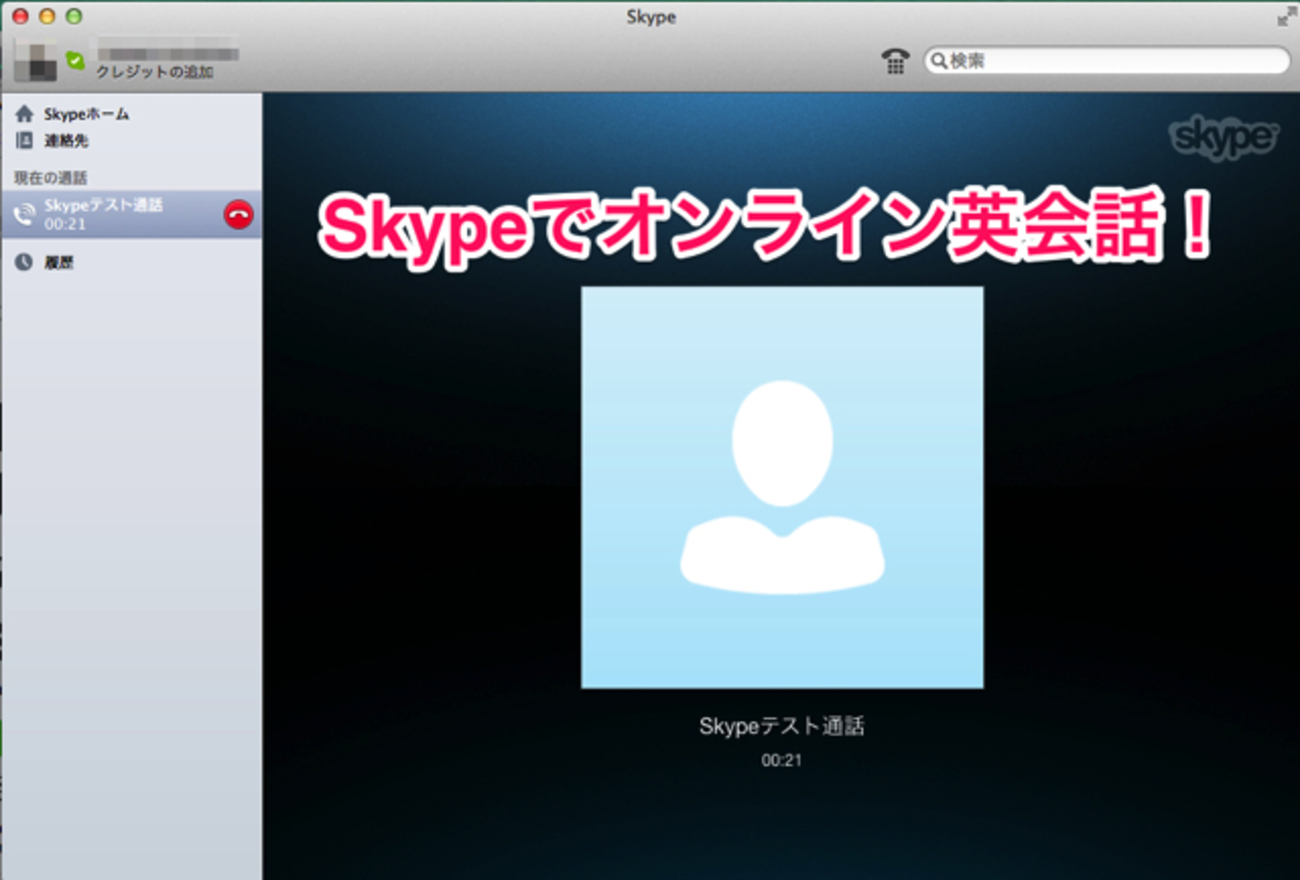
Task: Click the contacts book icon beside 連絡先
Action: pyautogui.click(x=25, y=141)
